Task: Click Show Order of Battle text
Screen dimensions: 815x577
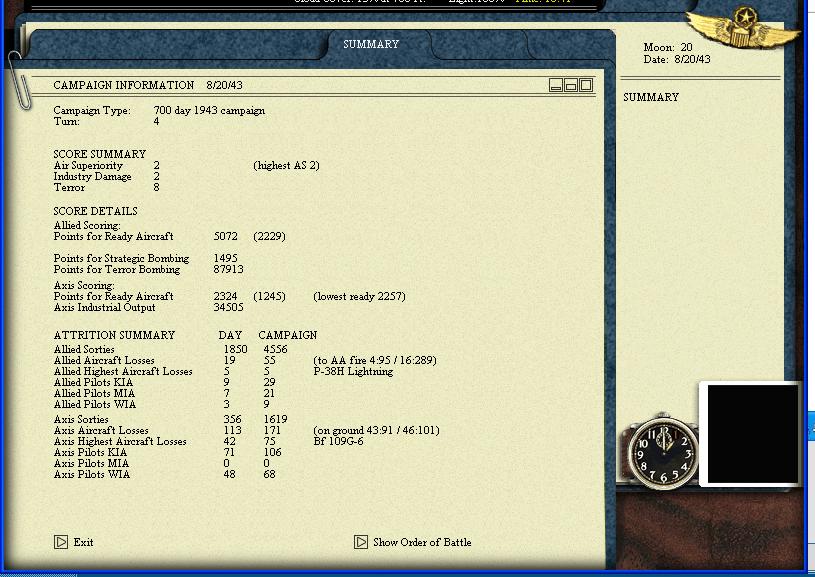Action: (422, 542)
